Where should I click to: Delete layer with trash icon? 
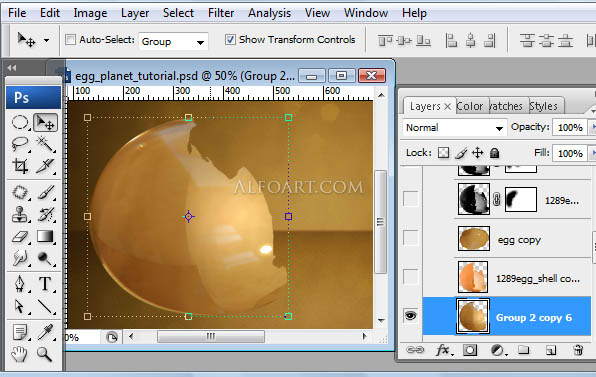click(578, 350)
